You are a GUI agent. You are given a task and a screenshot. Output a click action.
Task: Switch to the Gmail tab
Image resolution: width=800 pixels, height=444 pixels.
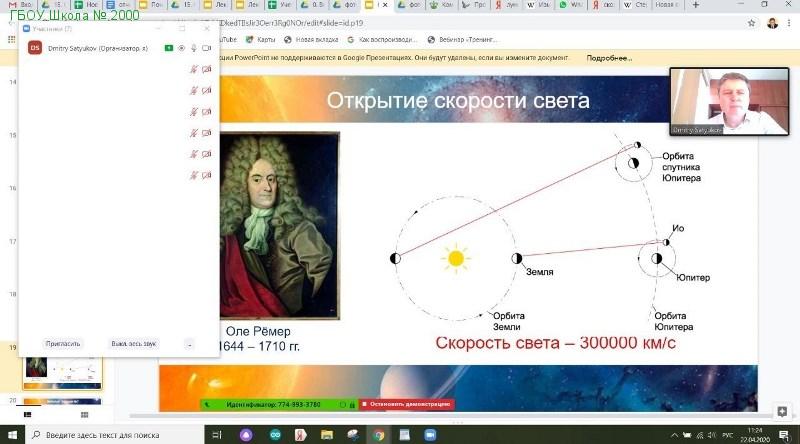coord(20,5)
